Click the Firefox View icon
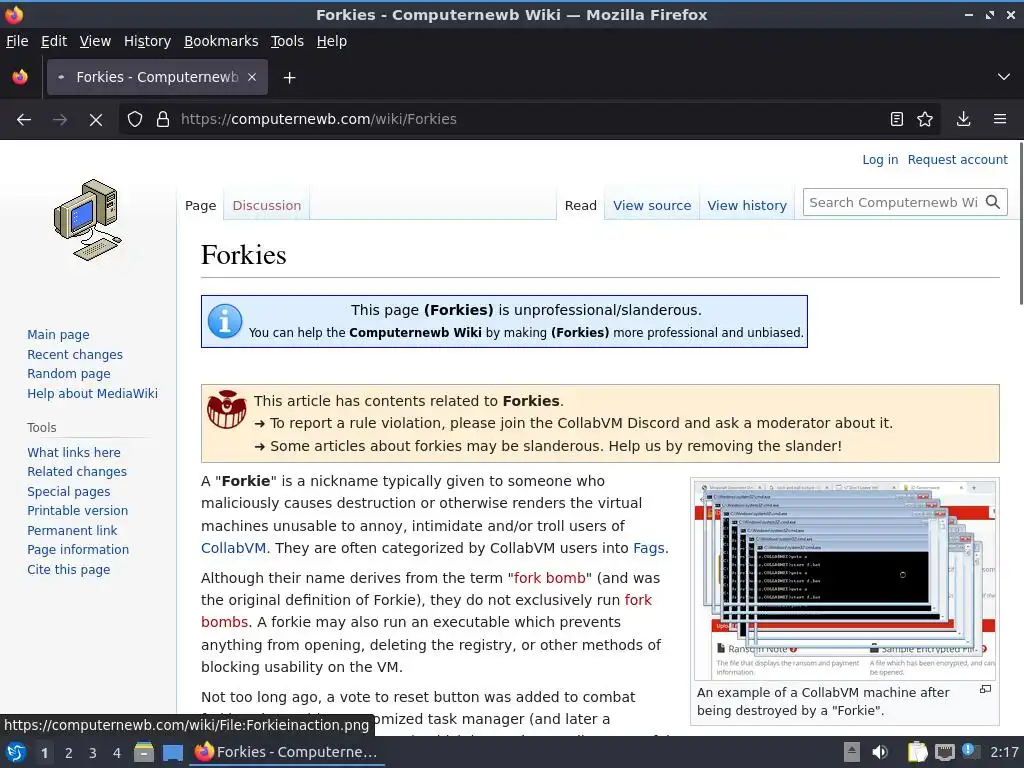Screen dimensions: 1024x768 20,77
